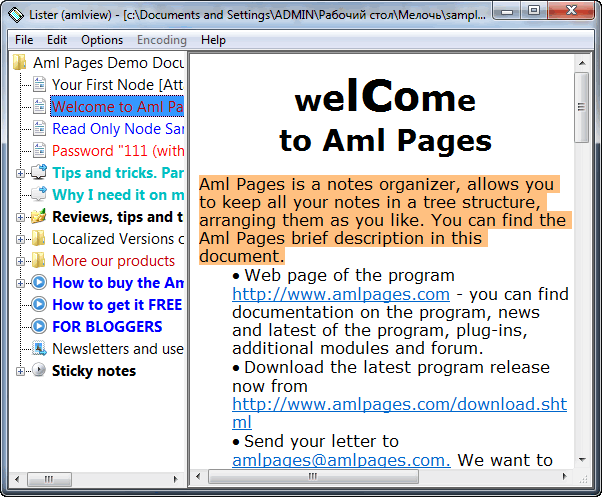Click the How to get it FREE icon
602x497 pixels.
[39, 304]
